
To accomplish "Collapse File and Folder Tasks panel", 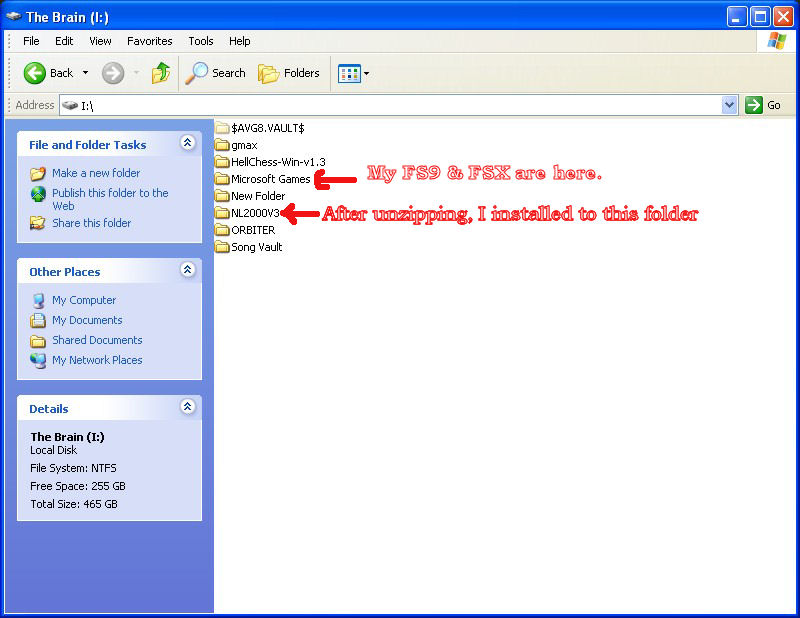I will pos(187,144).
